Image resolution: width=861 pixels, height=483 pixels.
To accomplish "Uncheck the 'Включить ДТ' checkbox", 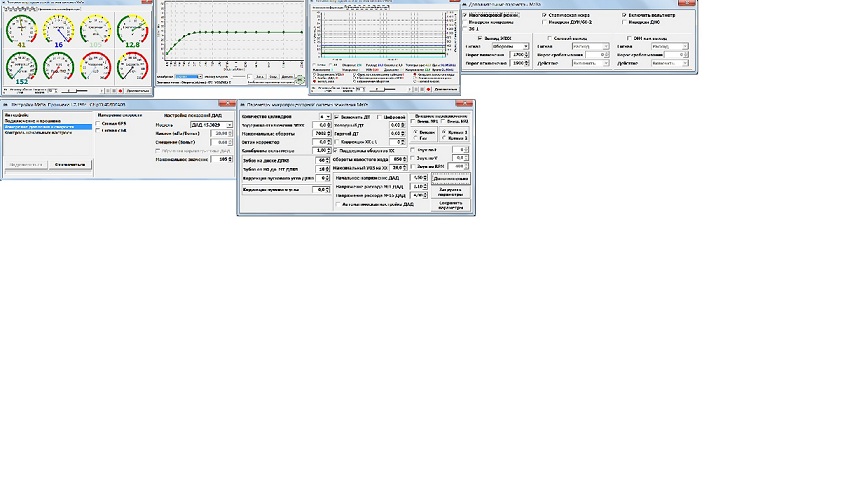I will coord(336,116).
